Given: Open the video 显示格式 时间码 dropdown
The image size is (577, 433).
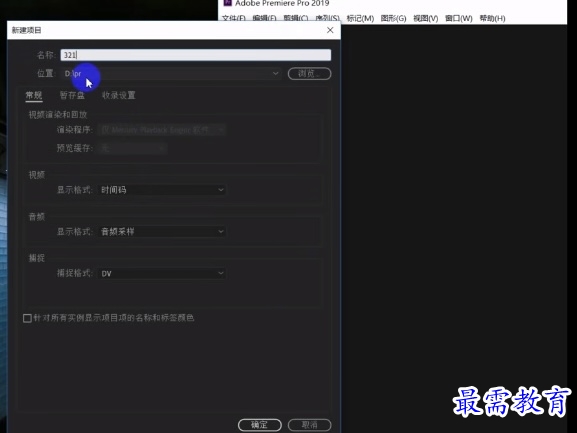Looking at the screenshot, I should pyautogui.click(x=162, y=190).
